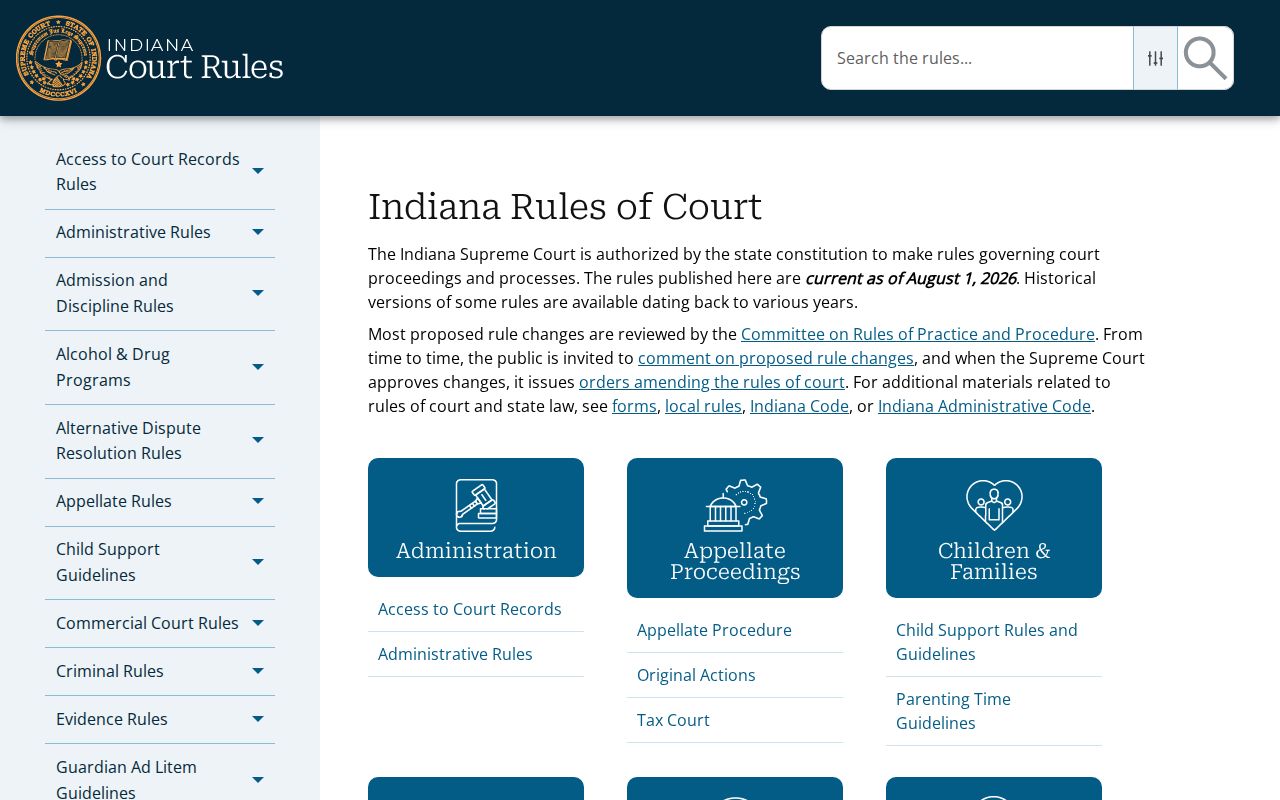Expand Access to Court Records Rules
Screen dimensions: 1280x800
pyautogui.click(x=258, y=171)
